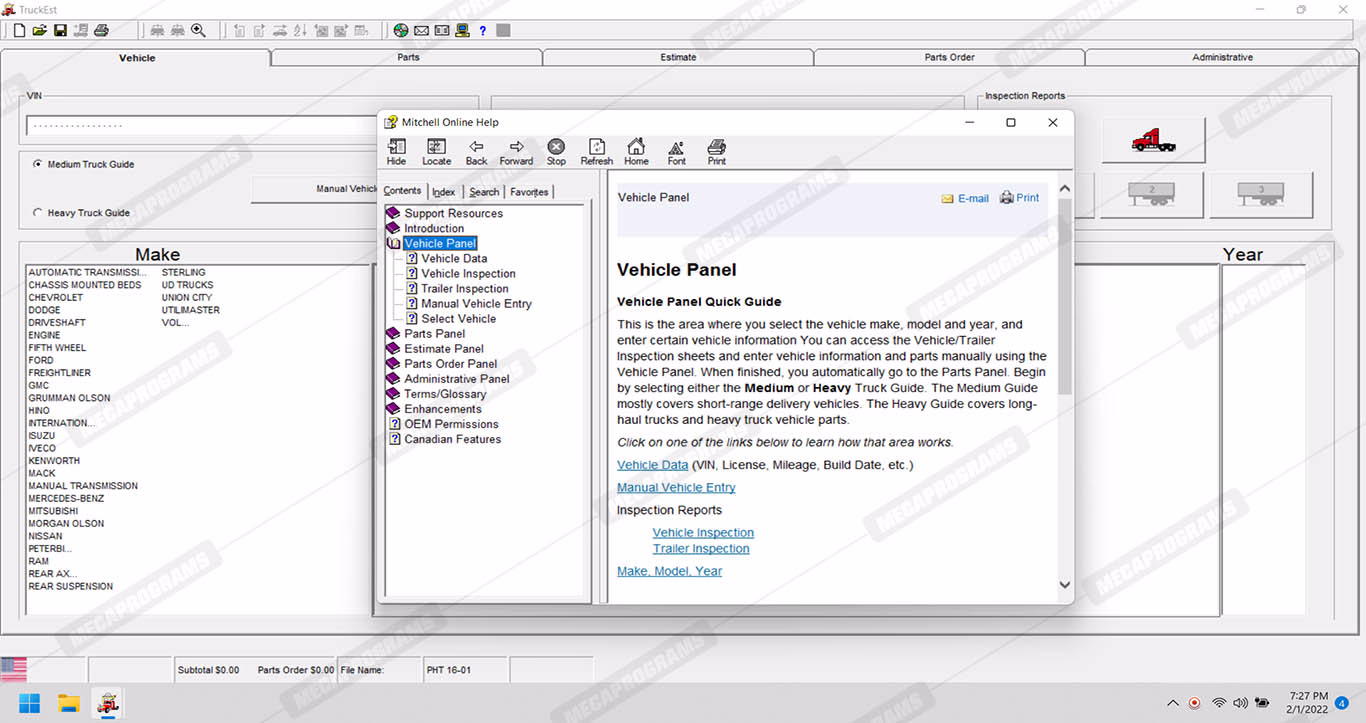
Task: Click the magnifying glass zoom icon
Action: click(198, 31)
